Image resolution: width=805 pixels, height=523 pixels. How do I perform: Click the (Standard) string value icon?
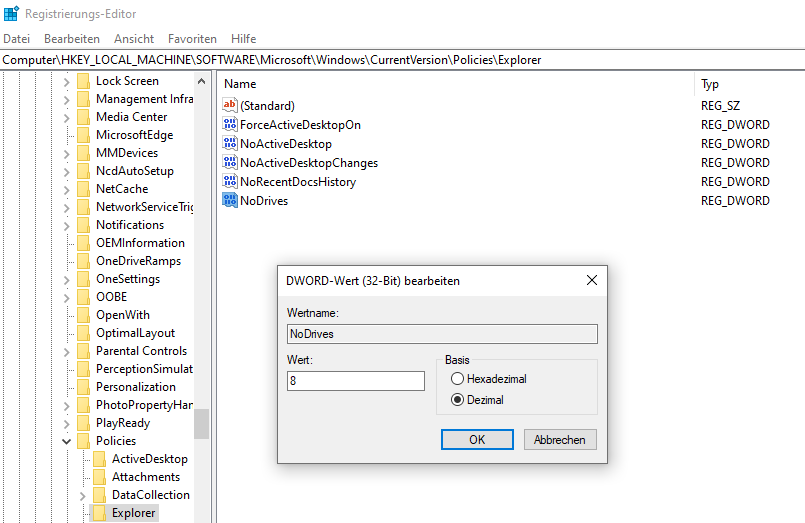click(x=229, y=105)
